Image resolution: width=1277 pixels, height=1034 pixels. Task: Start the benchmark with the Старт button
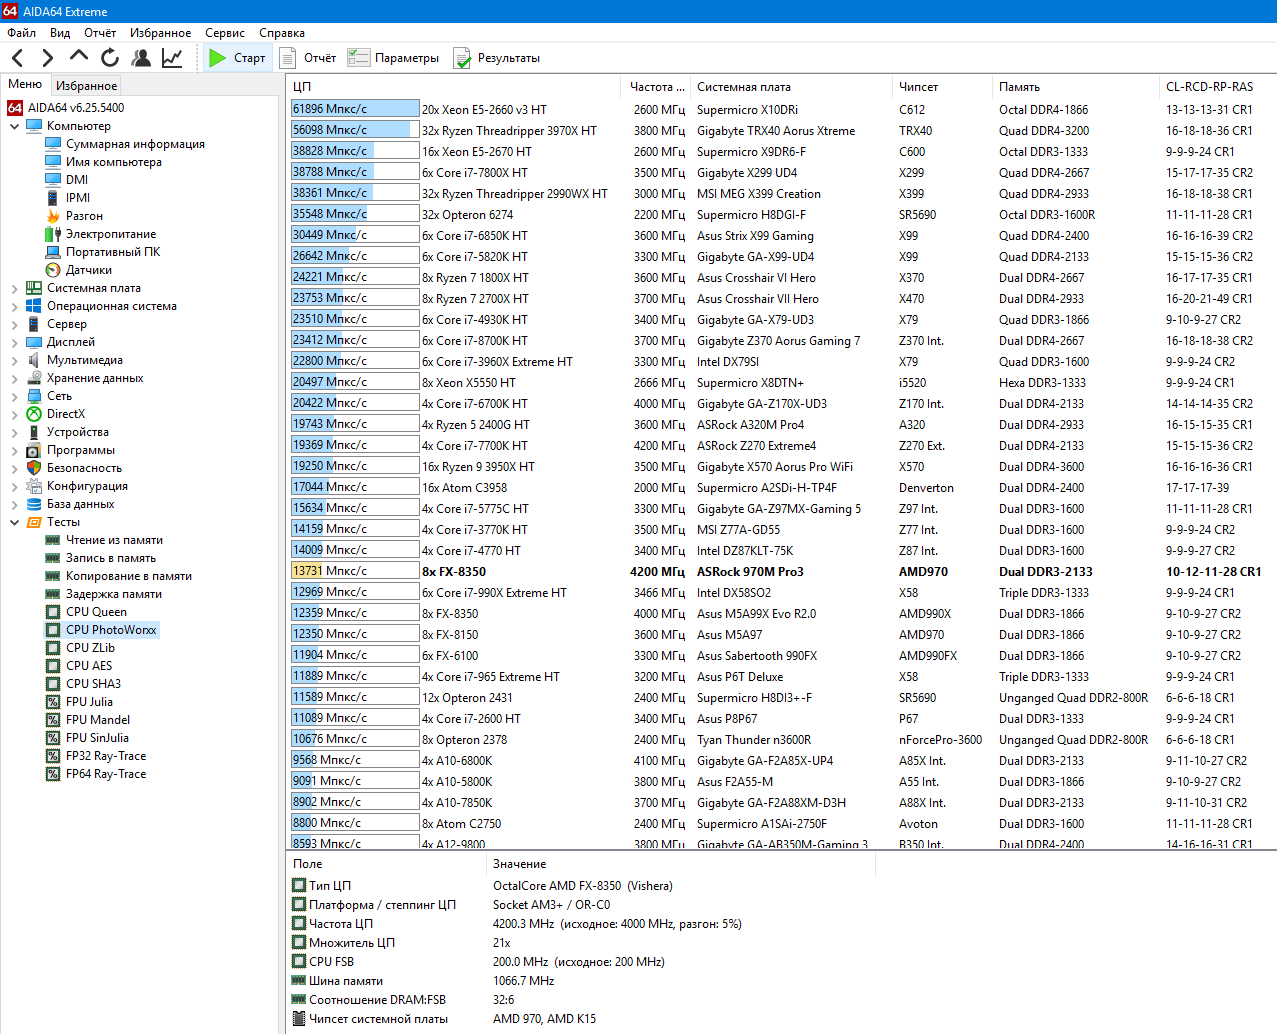pos(237,58)
